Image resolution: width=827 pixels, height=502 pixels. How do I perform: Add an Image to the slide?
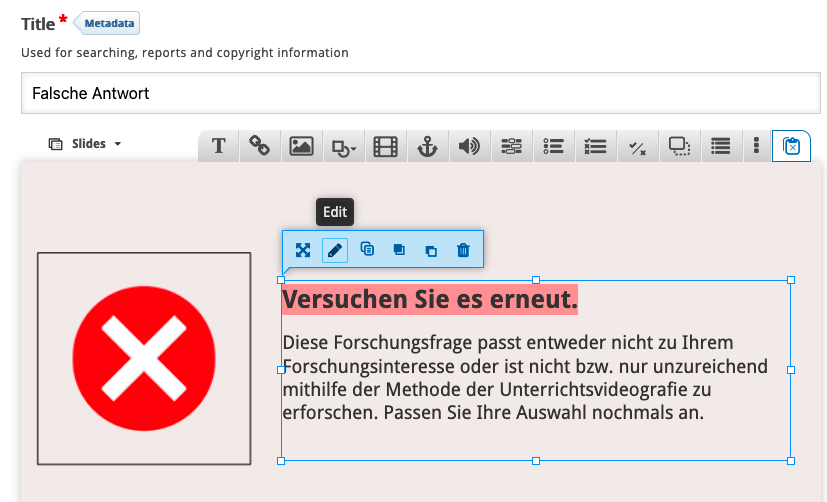pyautogui.click(x=301, y=146)
